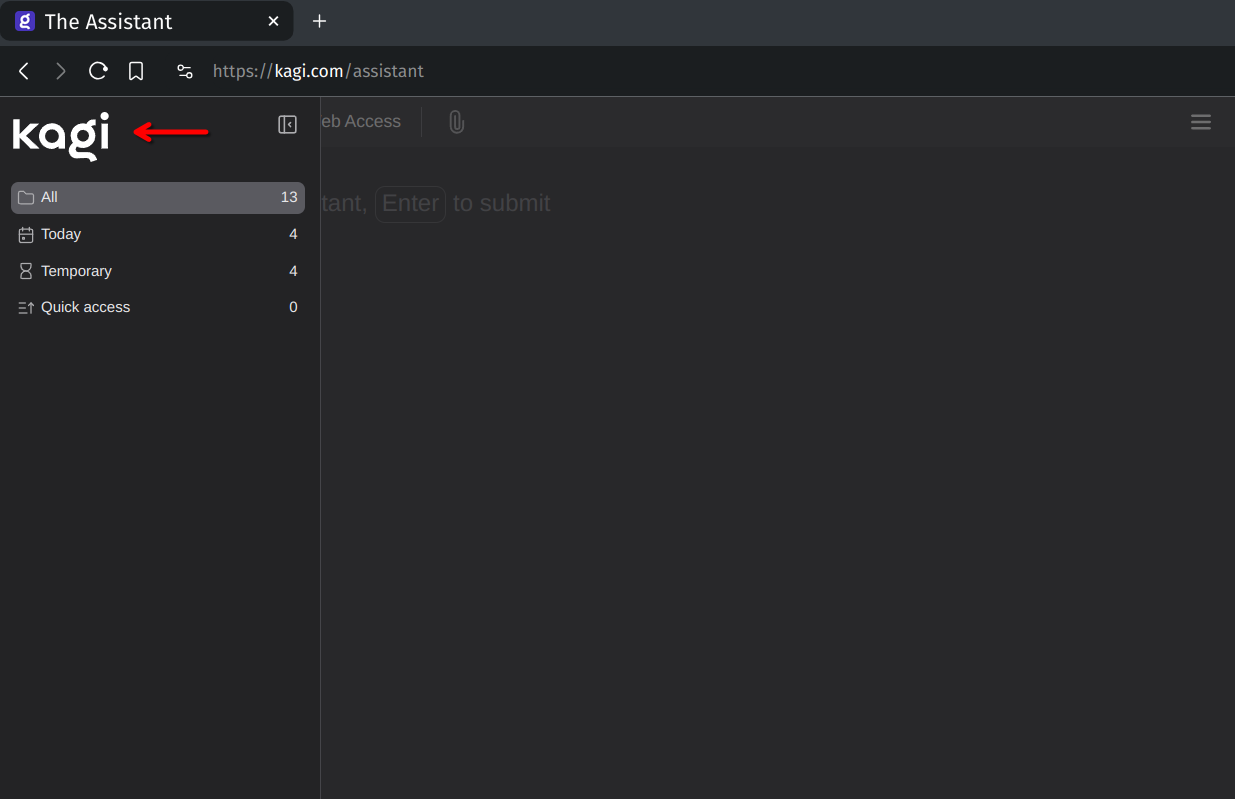Collapse the sidebar using the panel icon
Image resolution: width=1235 pixels, height=799 pixels.
(x=287, y=125)
